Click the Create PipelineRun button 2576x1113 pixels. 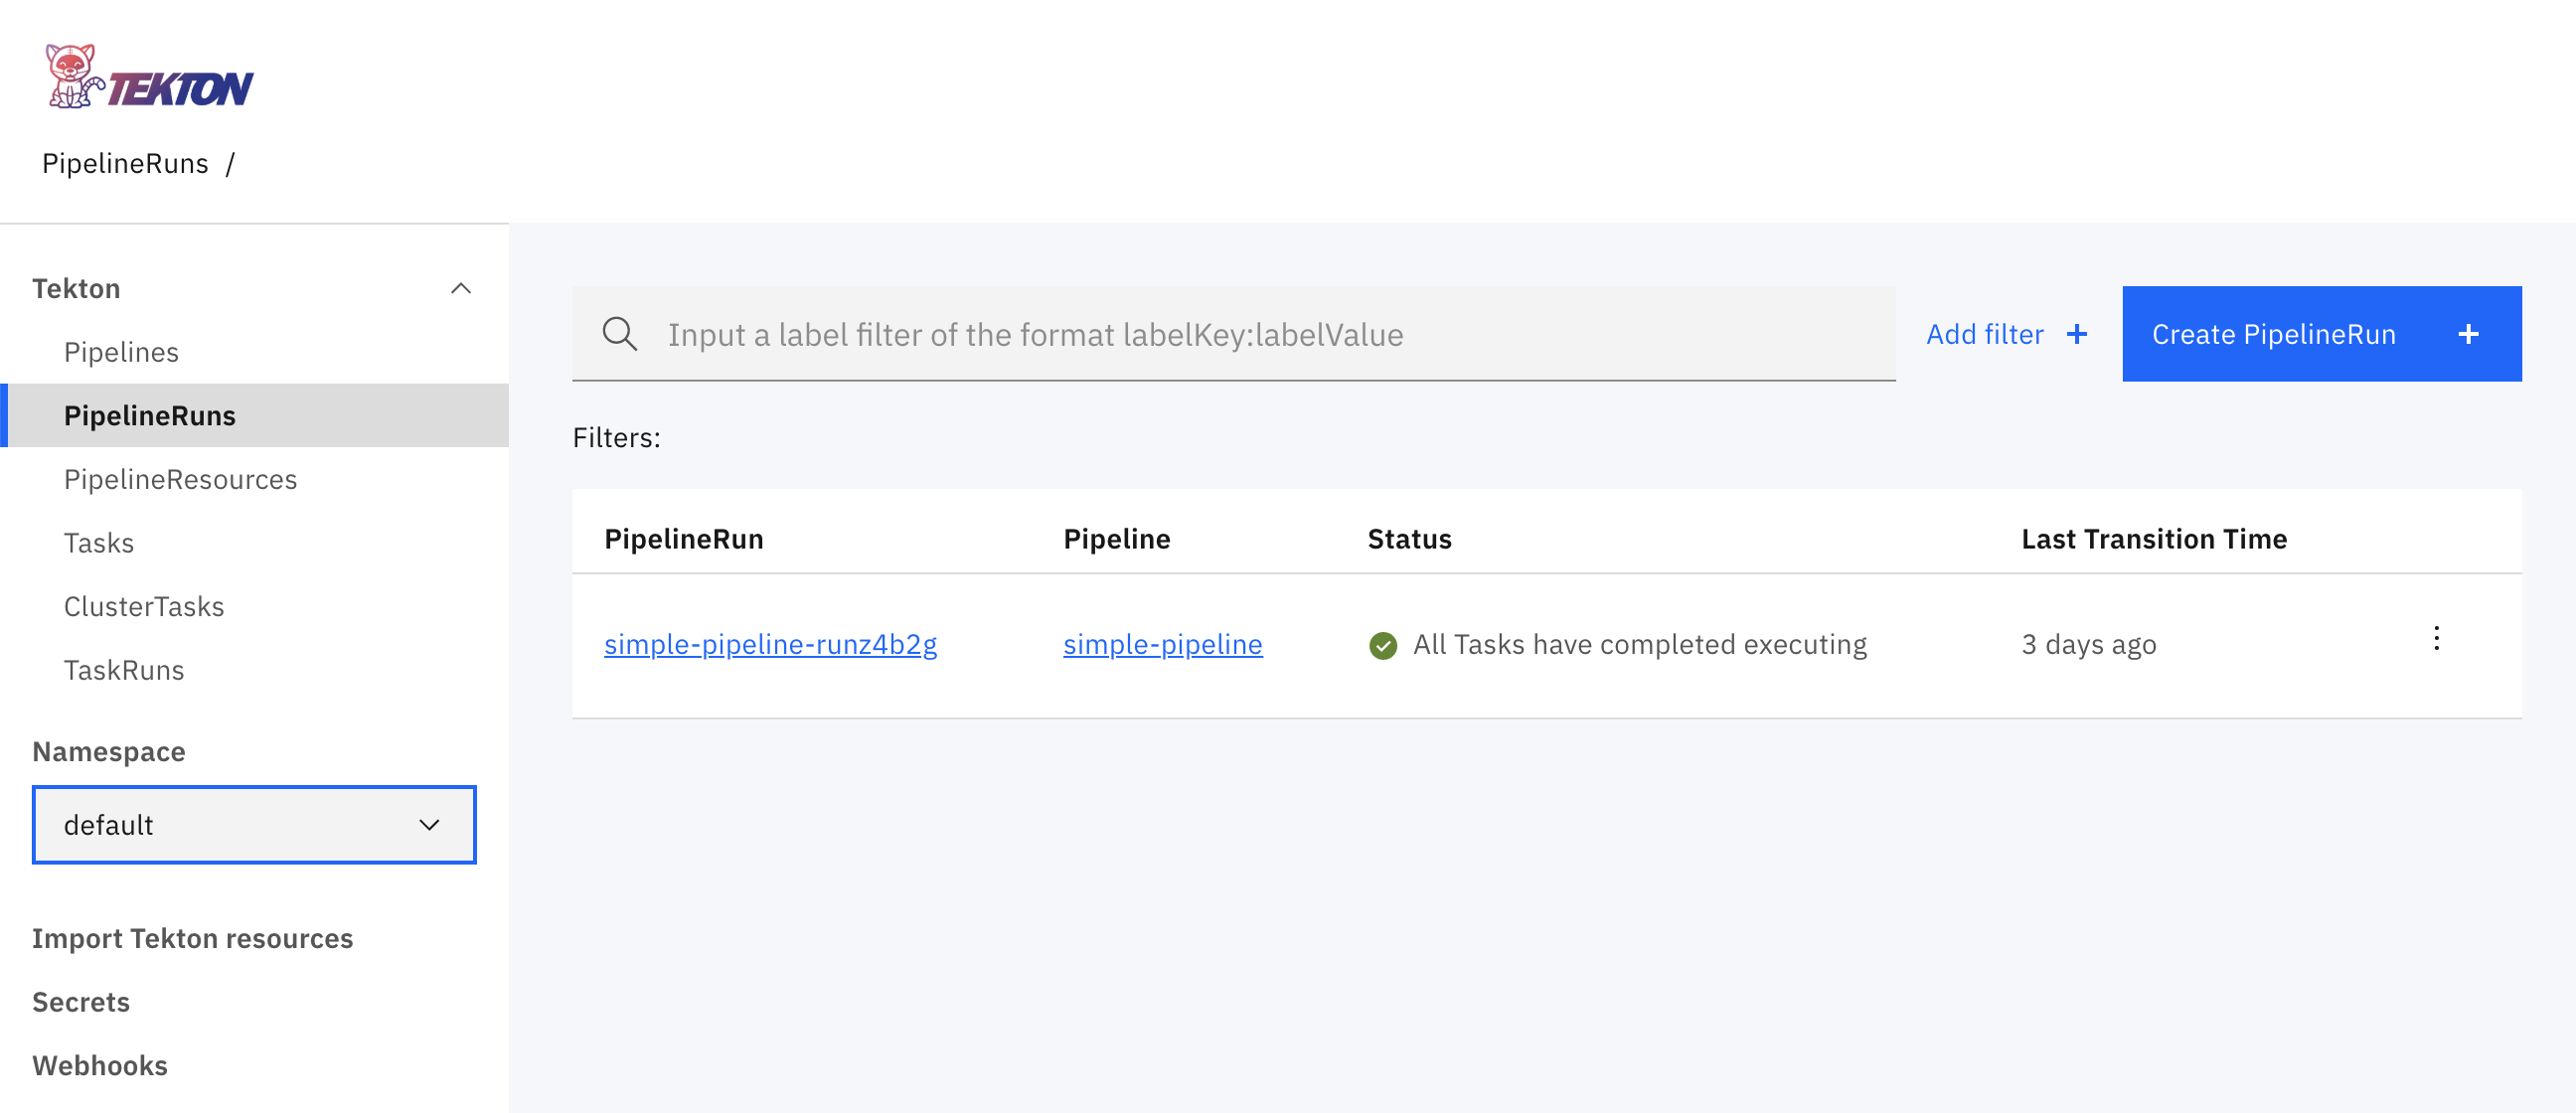tap(2276, 334)
